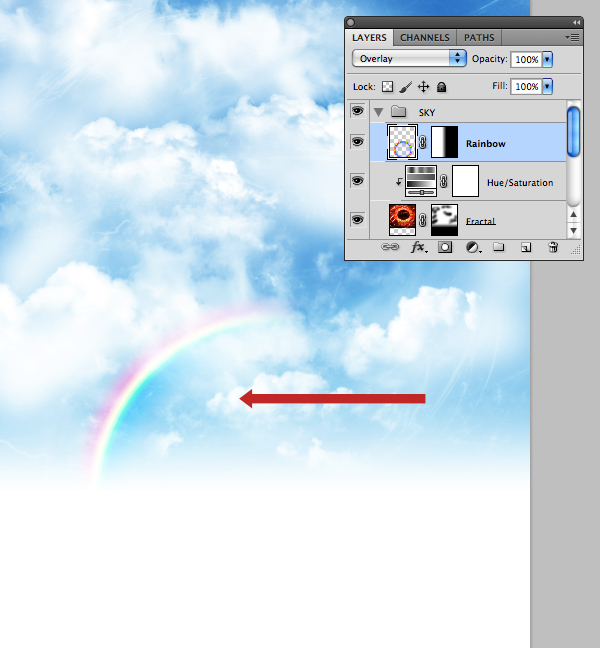Enable lock all padlock icon
The width and height of the screenshot is (600, 648).
coord(442,87)
